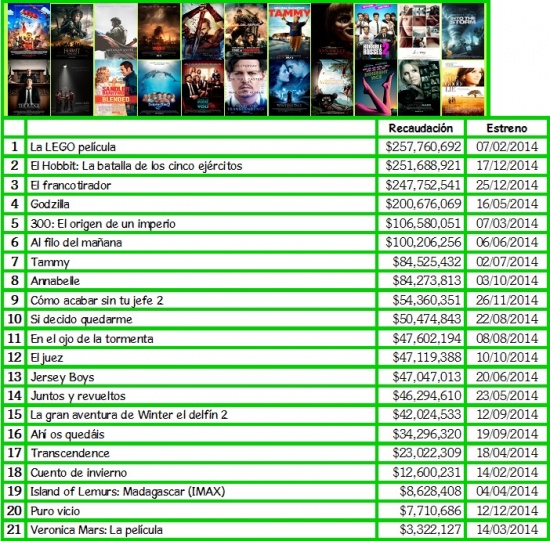550x541 pixels.
Task: Click rank number 10 cell
Action: [14, 319]
